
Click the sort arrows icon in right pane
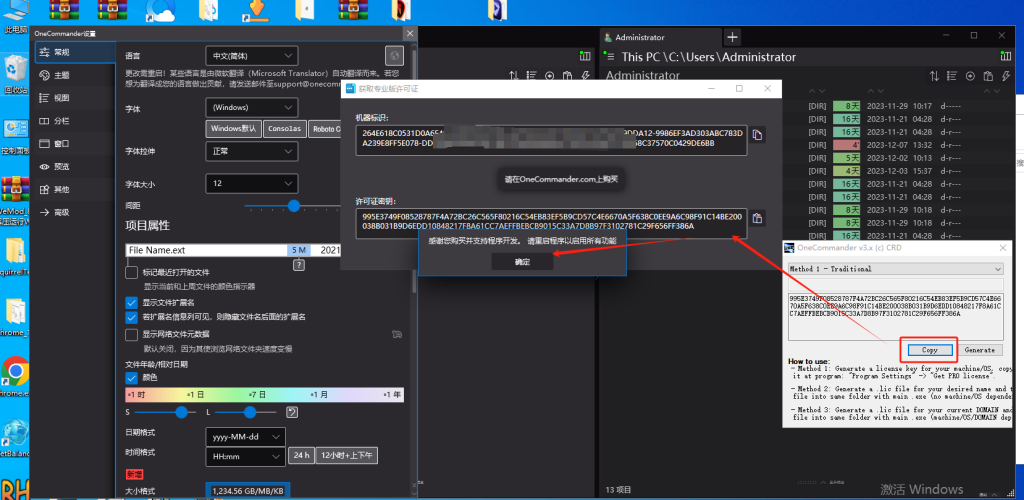(935, 76)
